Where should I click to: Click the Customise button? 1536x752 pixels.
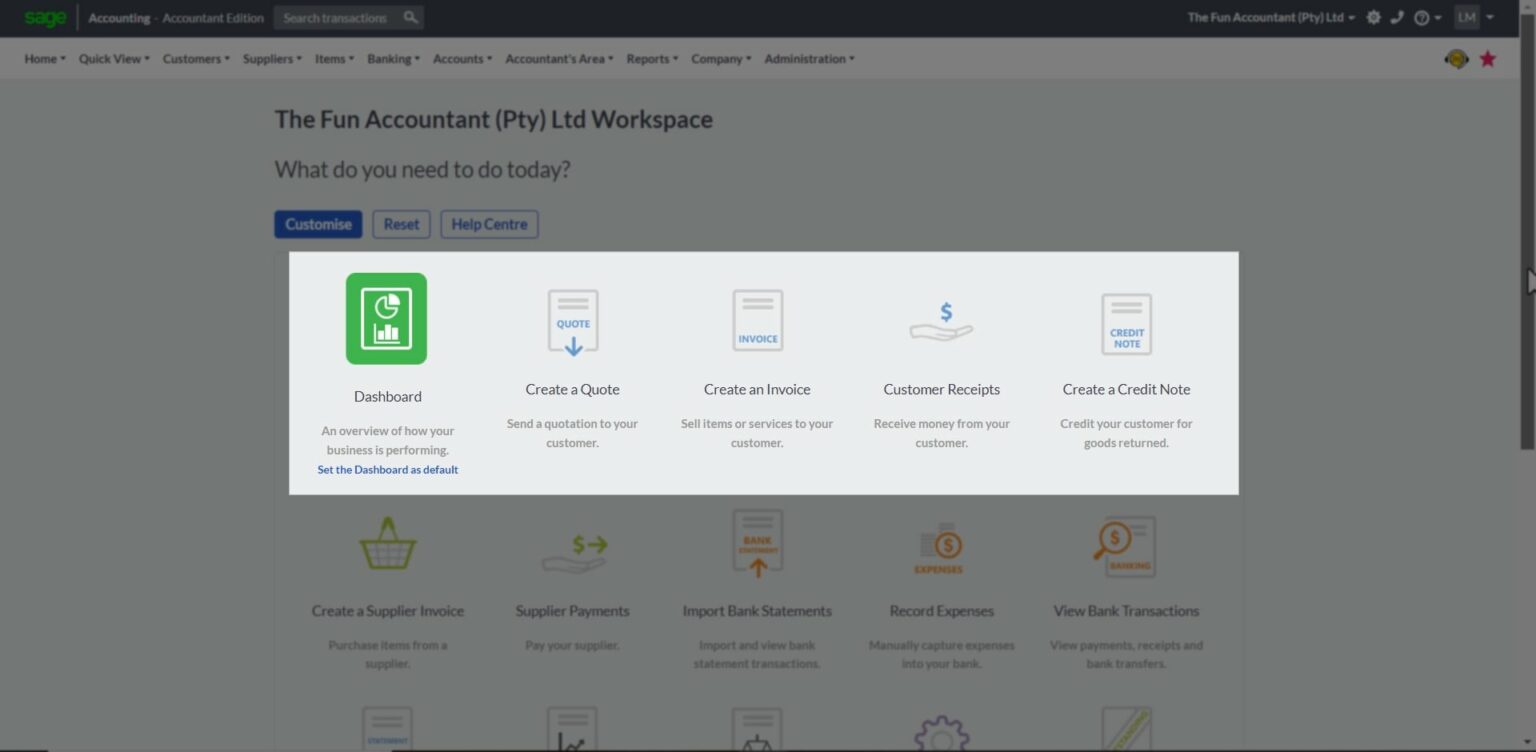tap(317, 224)
